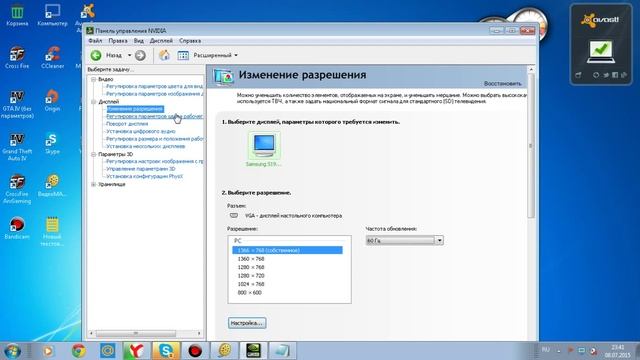This screenshot has height=360, width=640.
Task: Click the Windows Start orb
Action: pyautogui.click(x=12, y=351)
